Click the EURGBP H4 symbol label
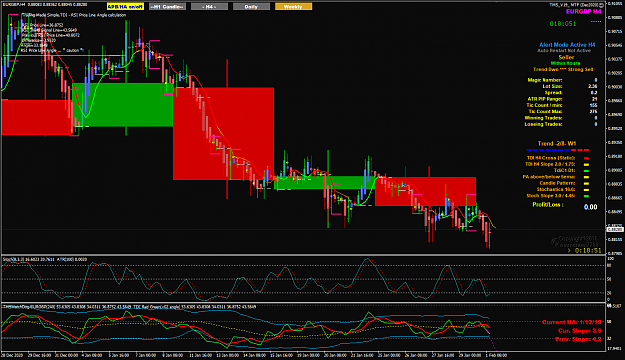This screenshot has height=360, width=625. click(x=584, y=12)
